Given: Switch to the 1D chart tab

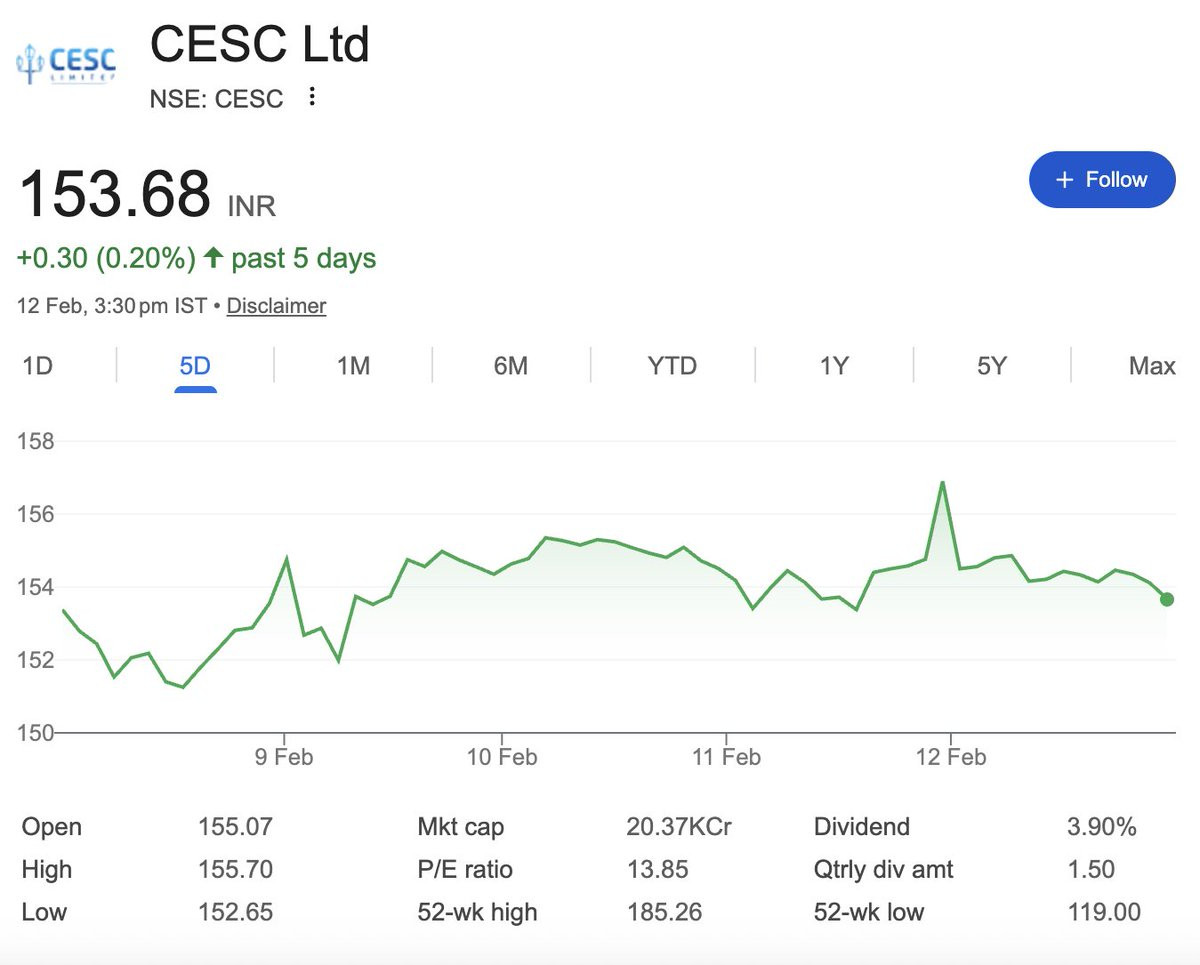Looking at the screenshot, I should tap(37, 366).
